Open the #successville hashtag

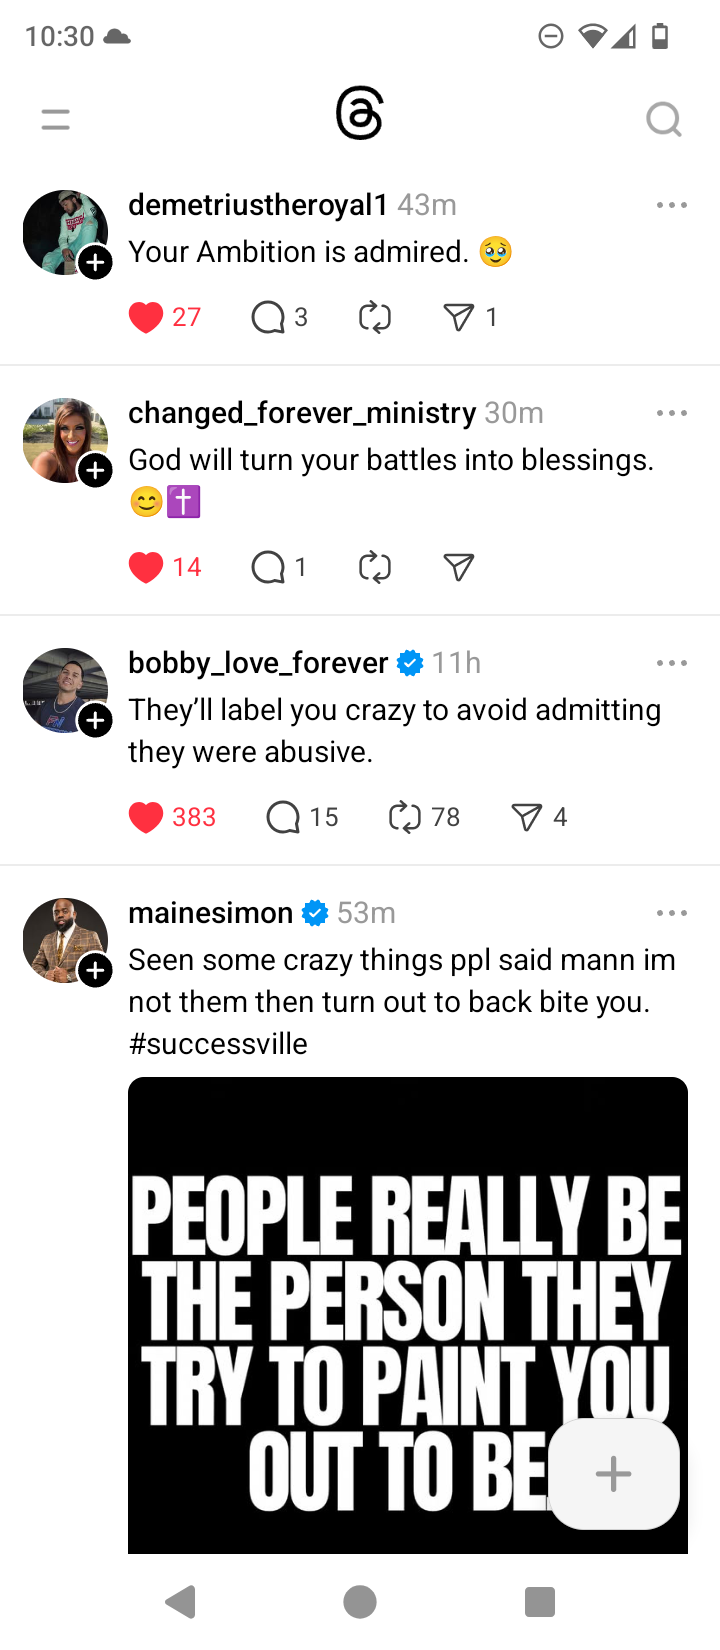click(218, 1044)
